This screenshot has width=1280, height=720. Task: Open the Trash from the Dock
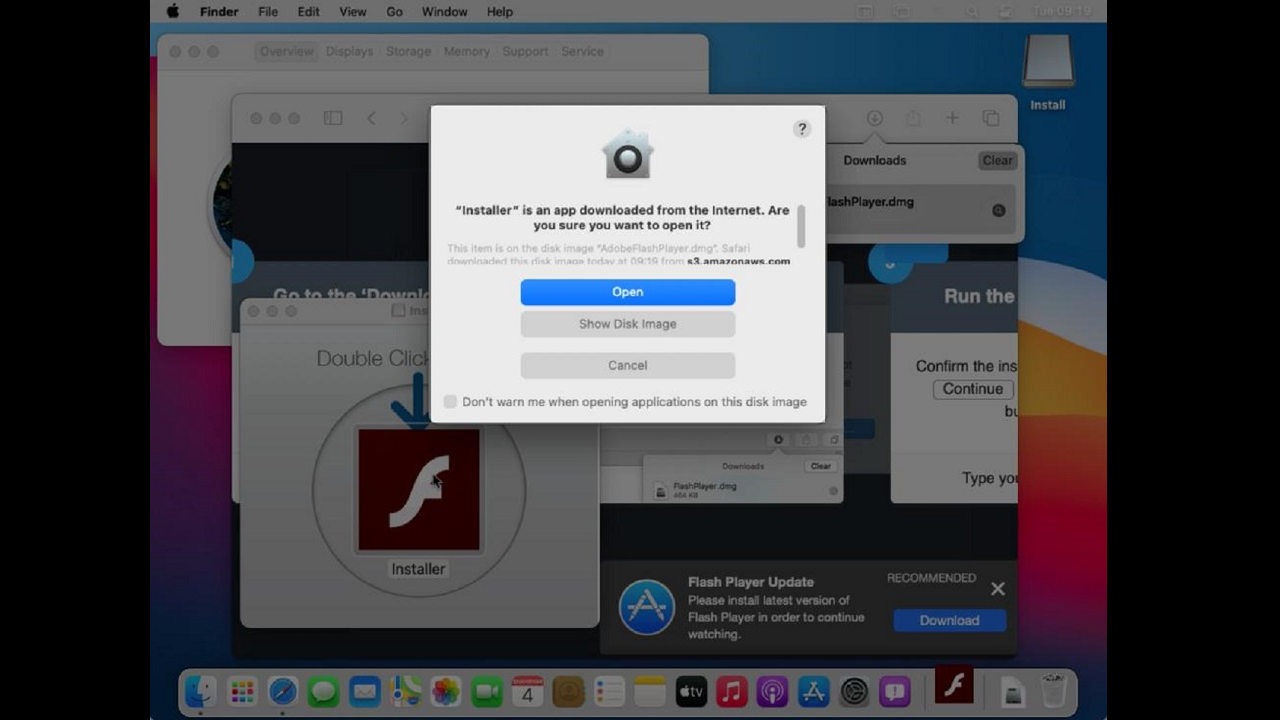tap(1053, 691)
